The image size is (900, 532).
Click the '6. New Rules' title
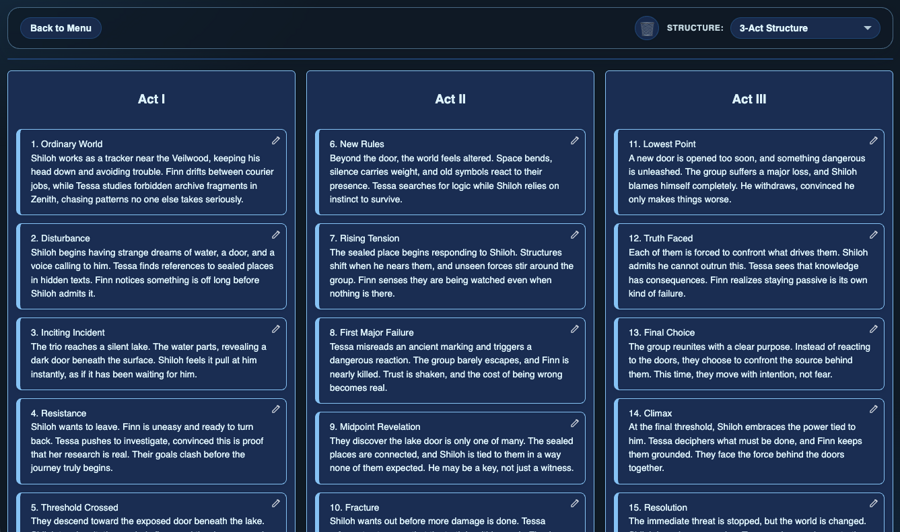click(356, 144)
